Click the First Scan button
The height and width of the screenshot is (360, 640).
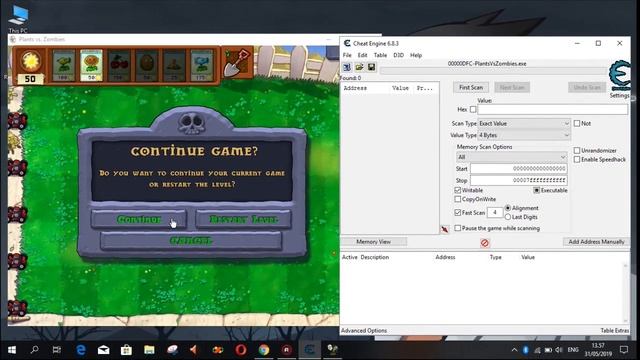471,87
